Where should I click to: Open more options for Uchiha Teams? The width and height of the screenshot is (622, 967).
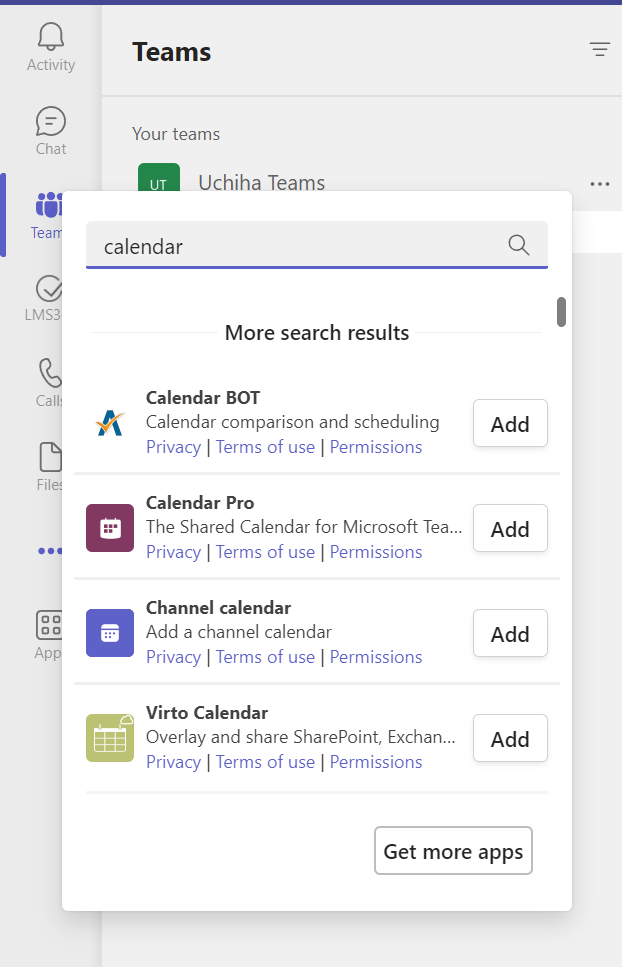599,184
